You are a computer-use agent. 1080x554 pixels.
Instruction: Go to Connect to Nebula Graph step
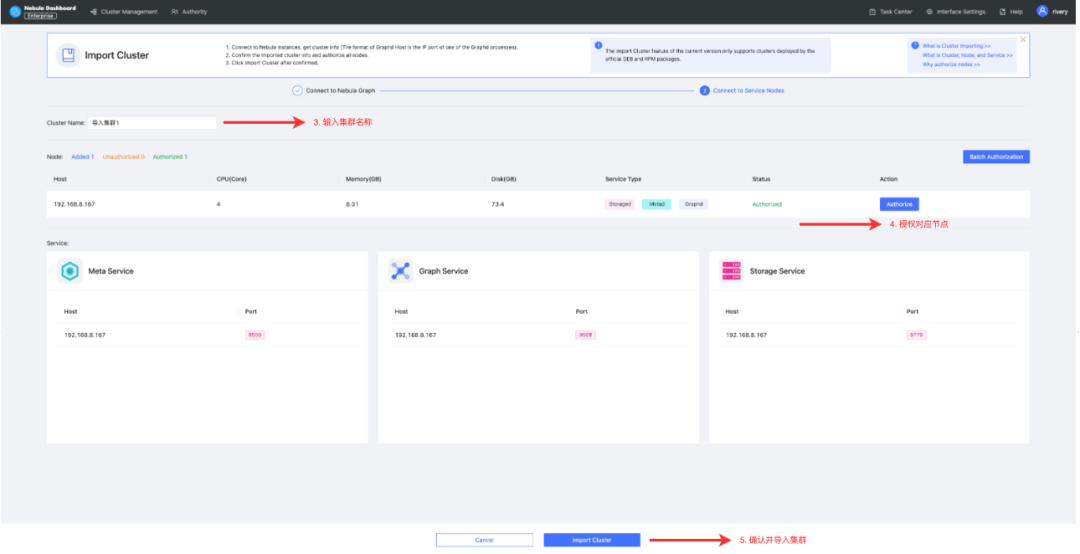[333, 90]
